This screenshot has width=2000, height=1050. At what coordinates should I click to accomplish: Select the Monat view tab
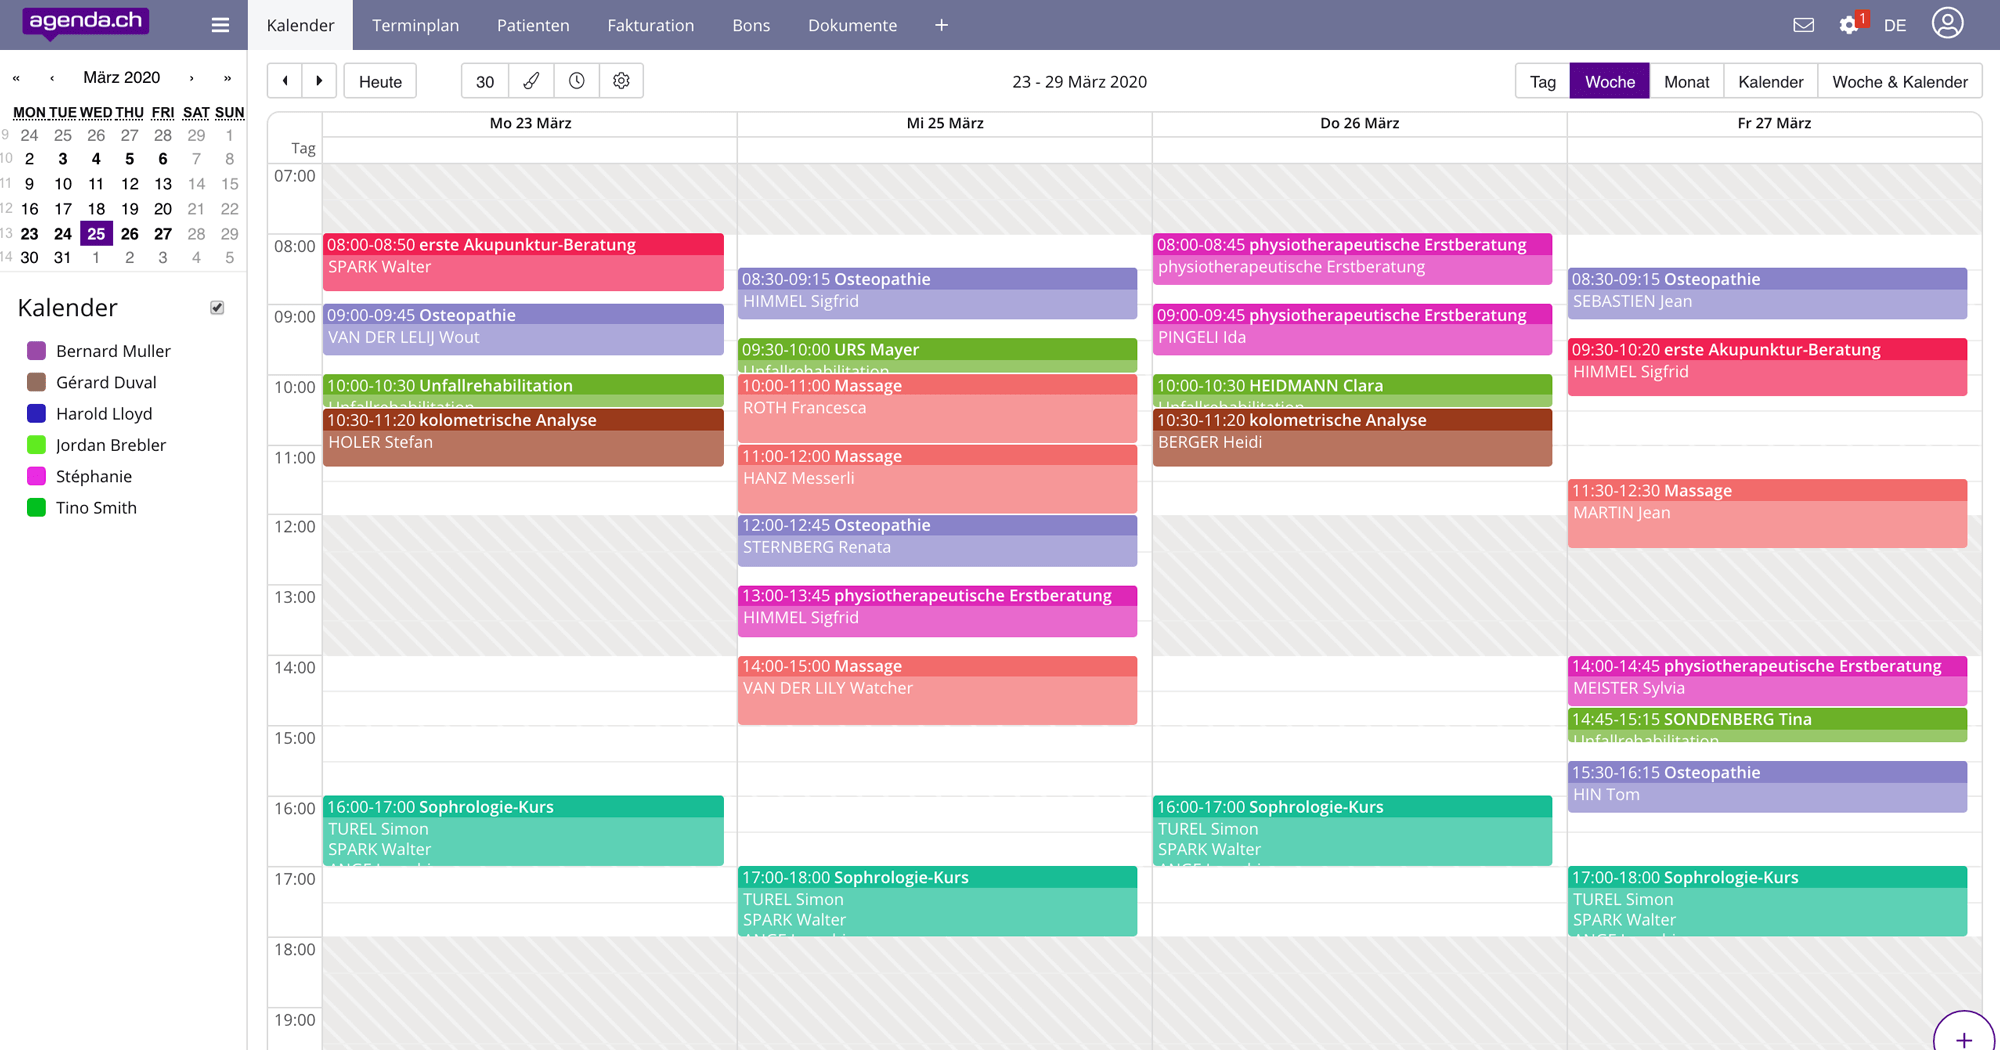coord(1685,81)
